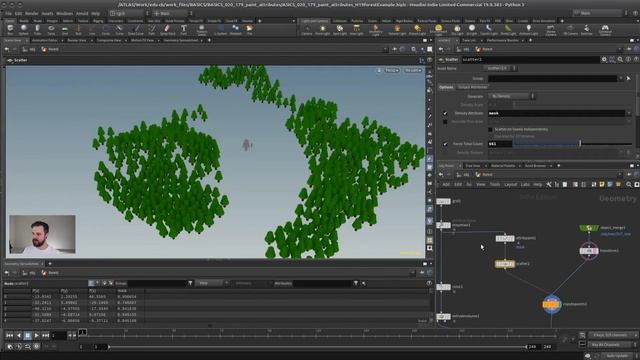Select the Grid shelf tool
Image resolution: width=640 pixels, height=360 pixels.
click(x=64, y=29)
